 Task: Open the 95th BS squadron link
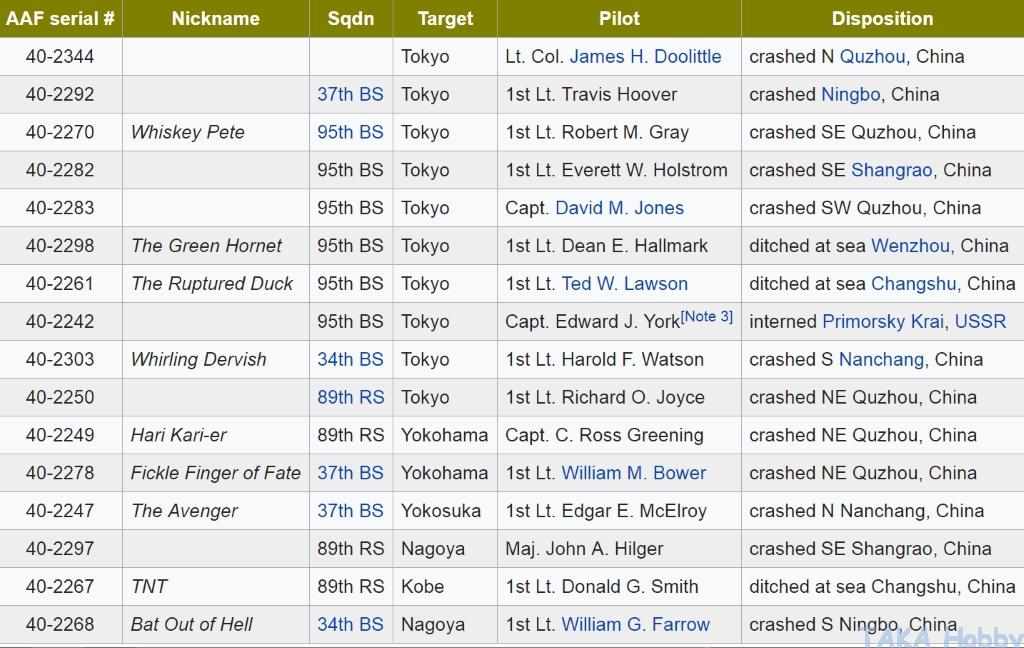350,133
